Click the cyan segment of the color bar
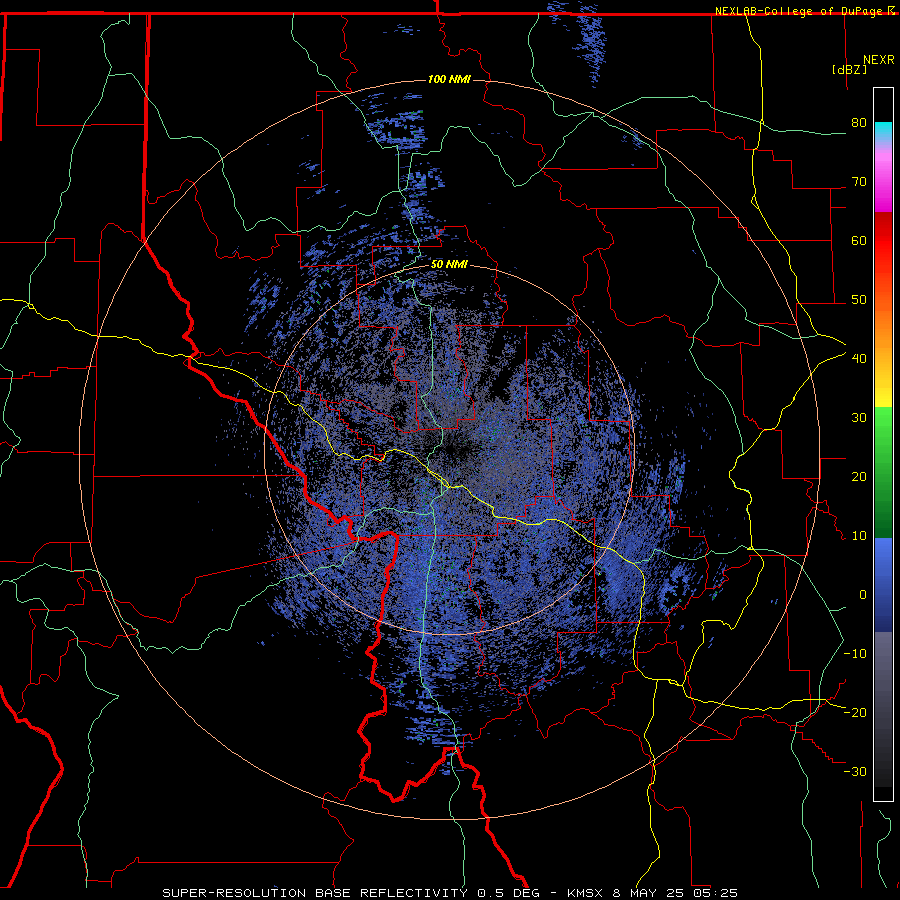900x900 pixels. (883, 131)
